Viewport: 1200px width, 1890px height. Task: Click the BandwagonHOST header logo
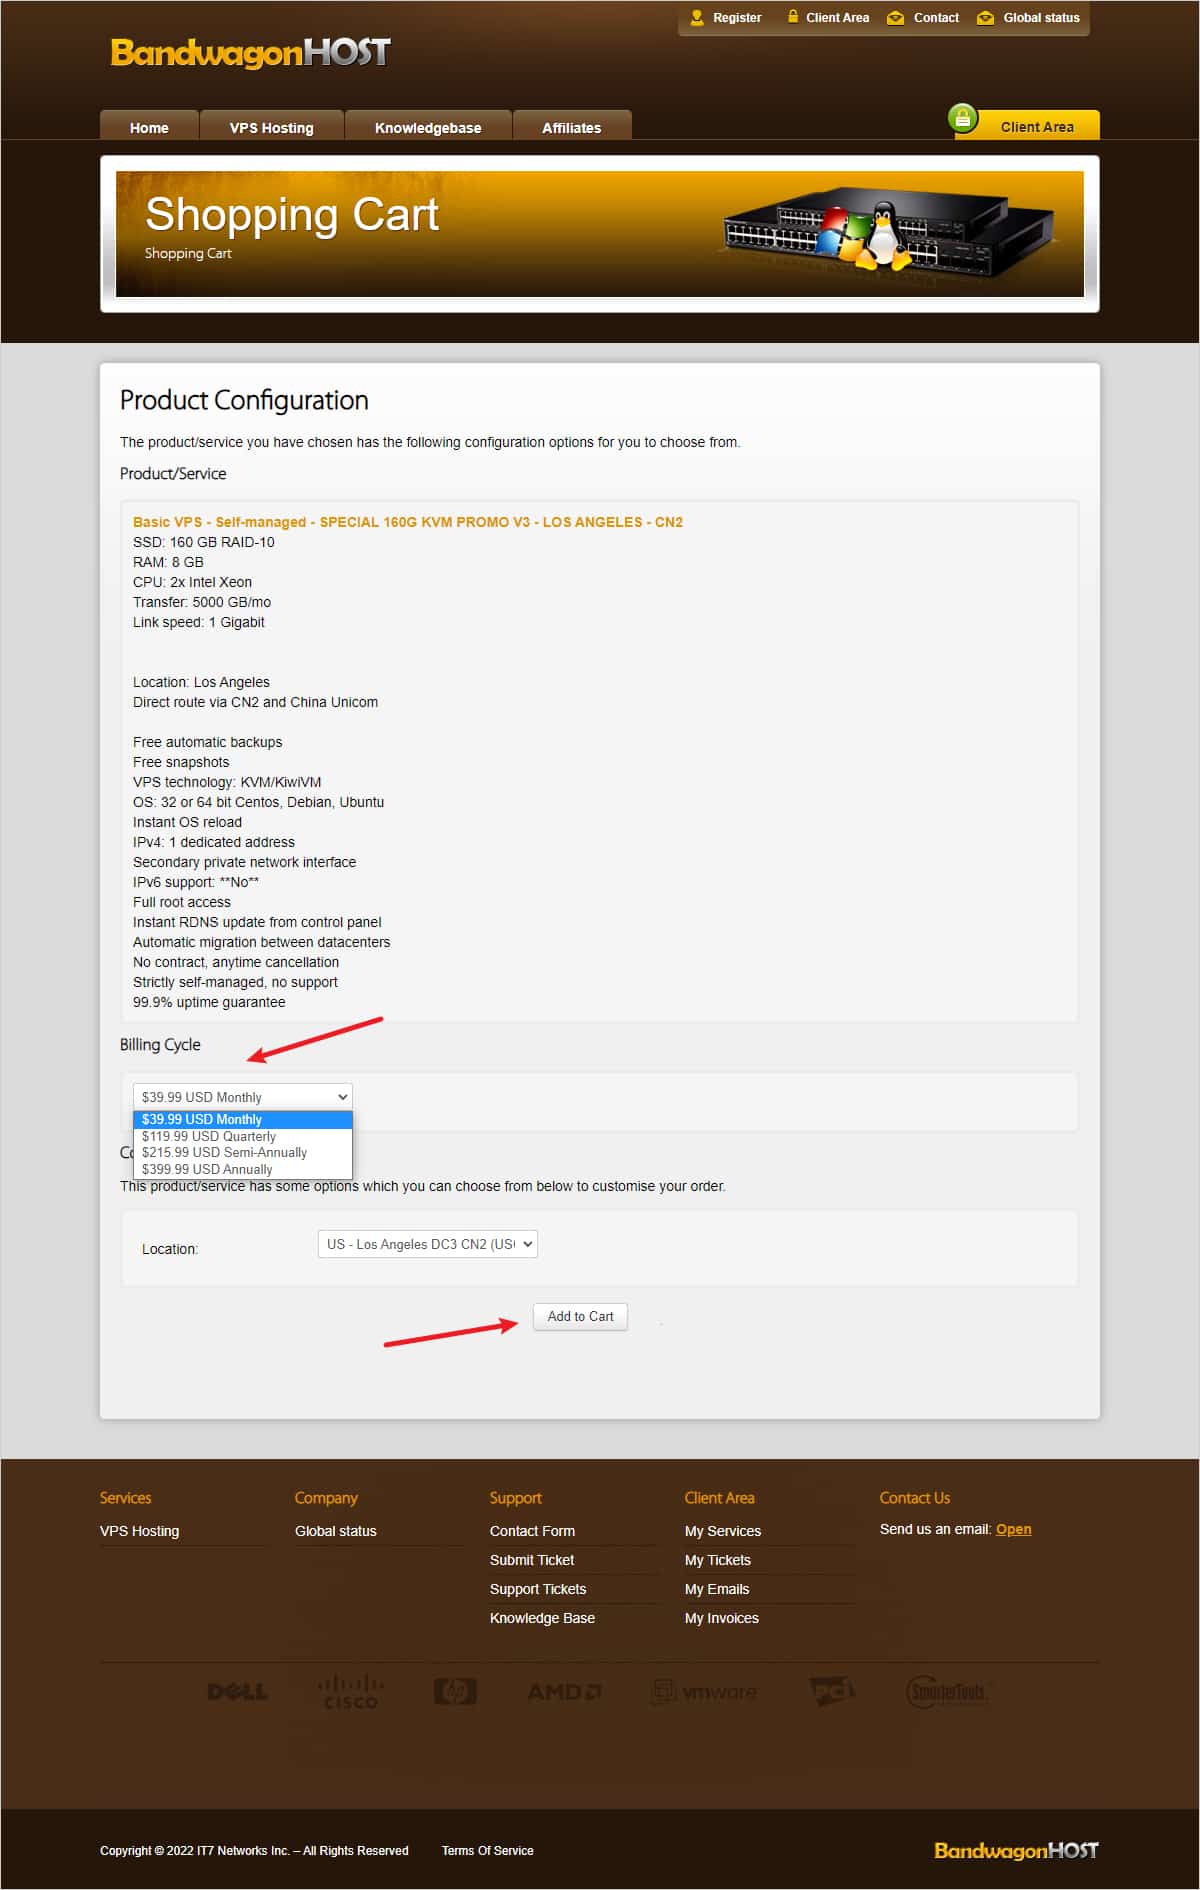(x=250, y=52)
